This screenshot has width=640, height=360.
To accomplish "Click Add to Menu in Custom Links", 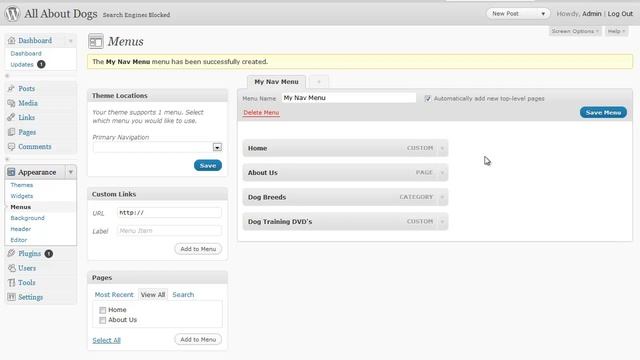I will [x=198, y=249].
